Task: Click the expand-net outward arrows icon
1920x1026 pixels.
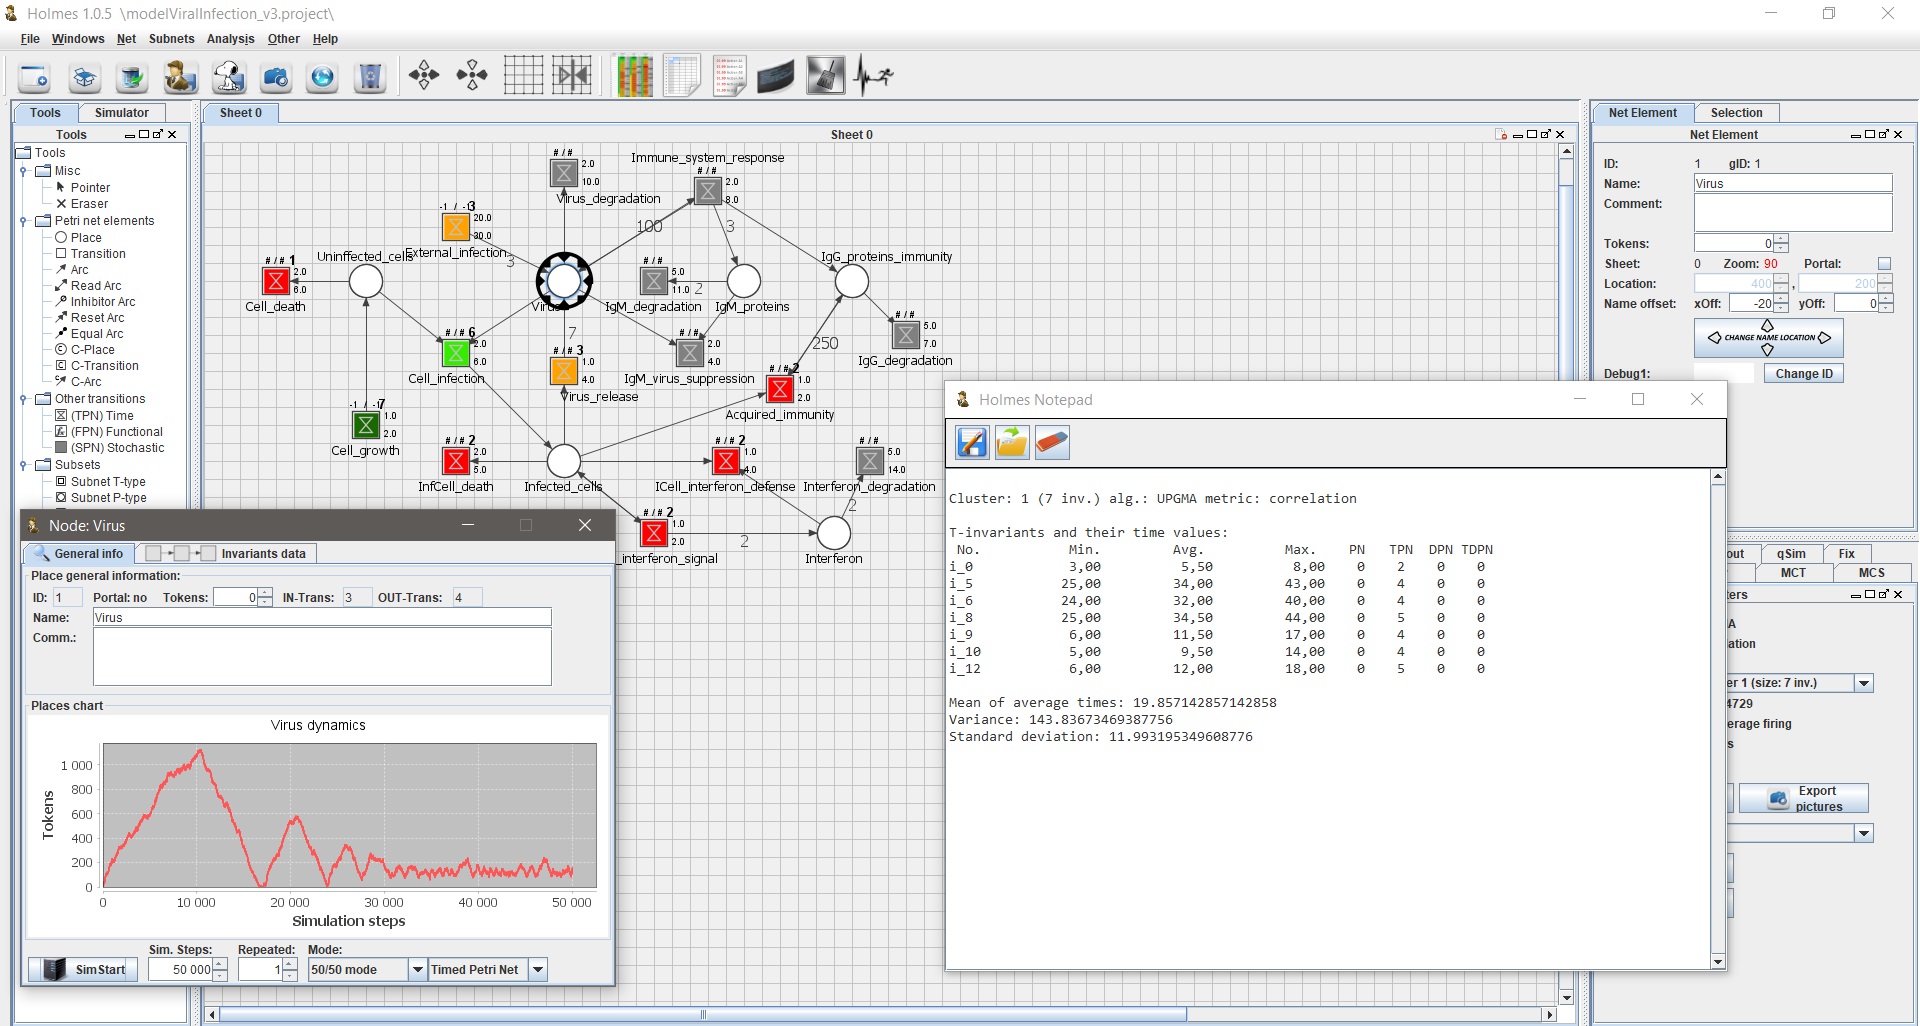Action: coord(424,75)
